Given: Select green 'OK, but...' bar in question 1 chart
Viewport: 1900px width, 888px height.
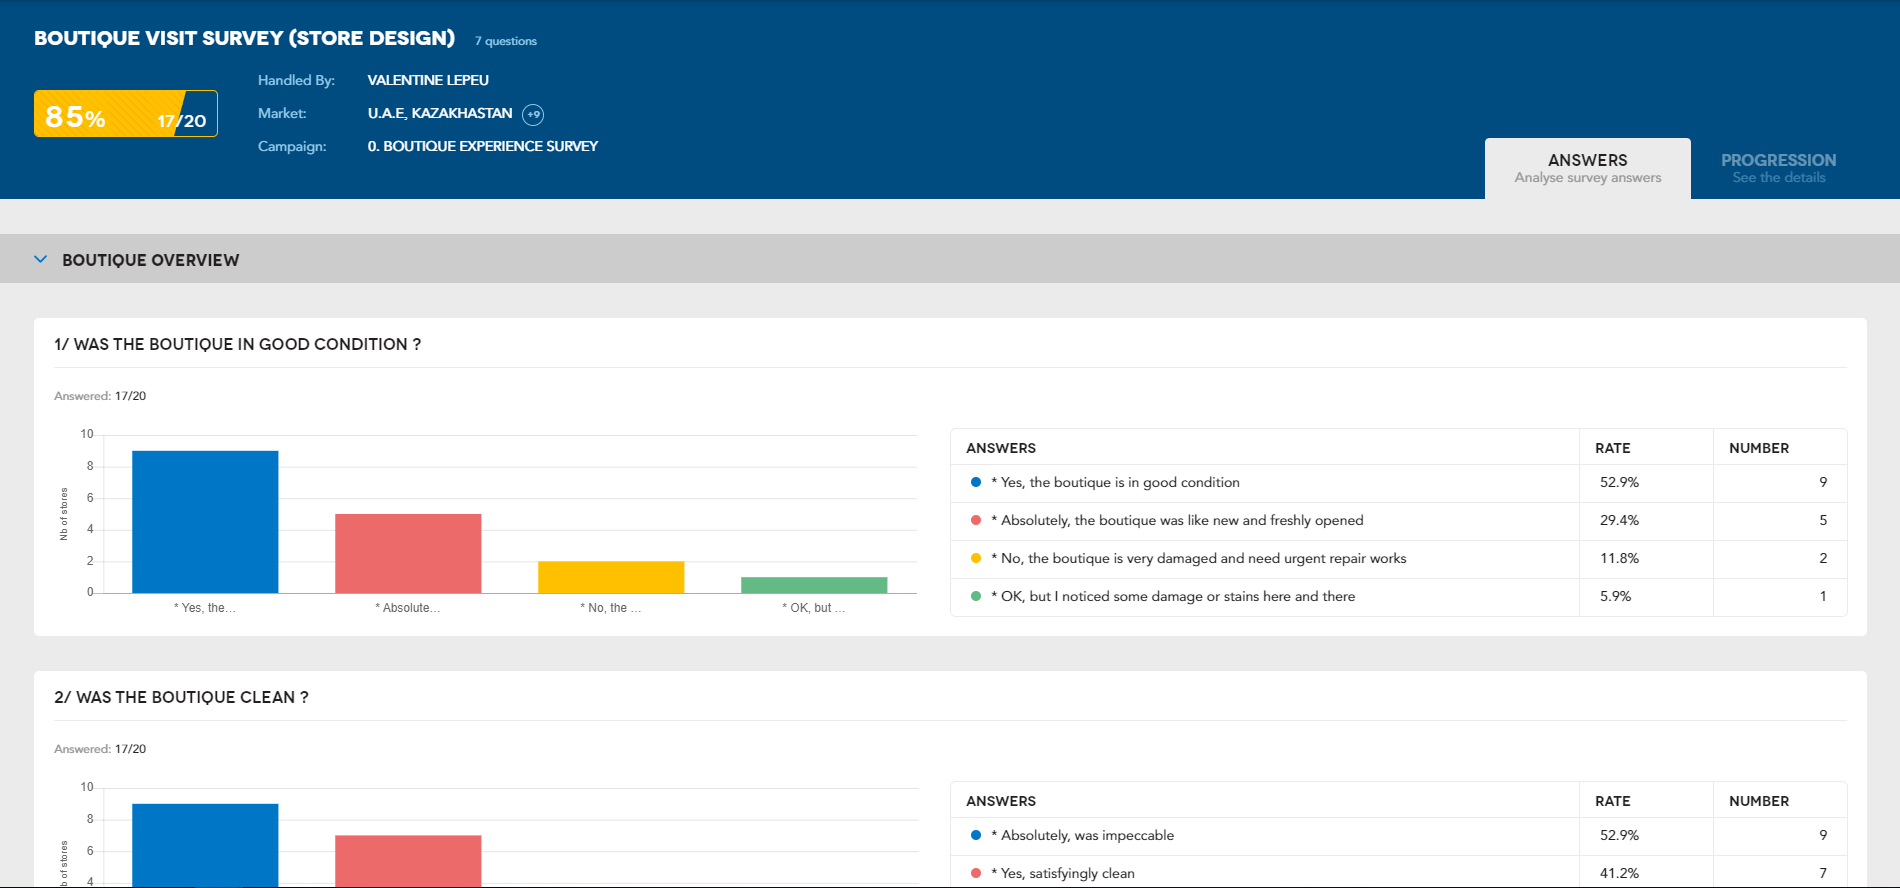Looking at the screenshot, I should click(x=814, y=585).
